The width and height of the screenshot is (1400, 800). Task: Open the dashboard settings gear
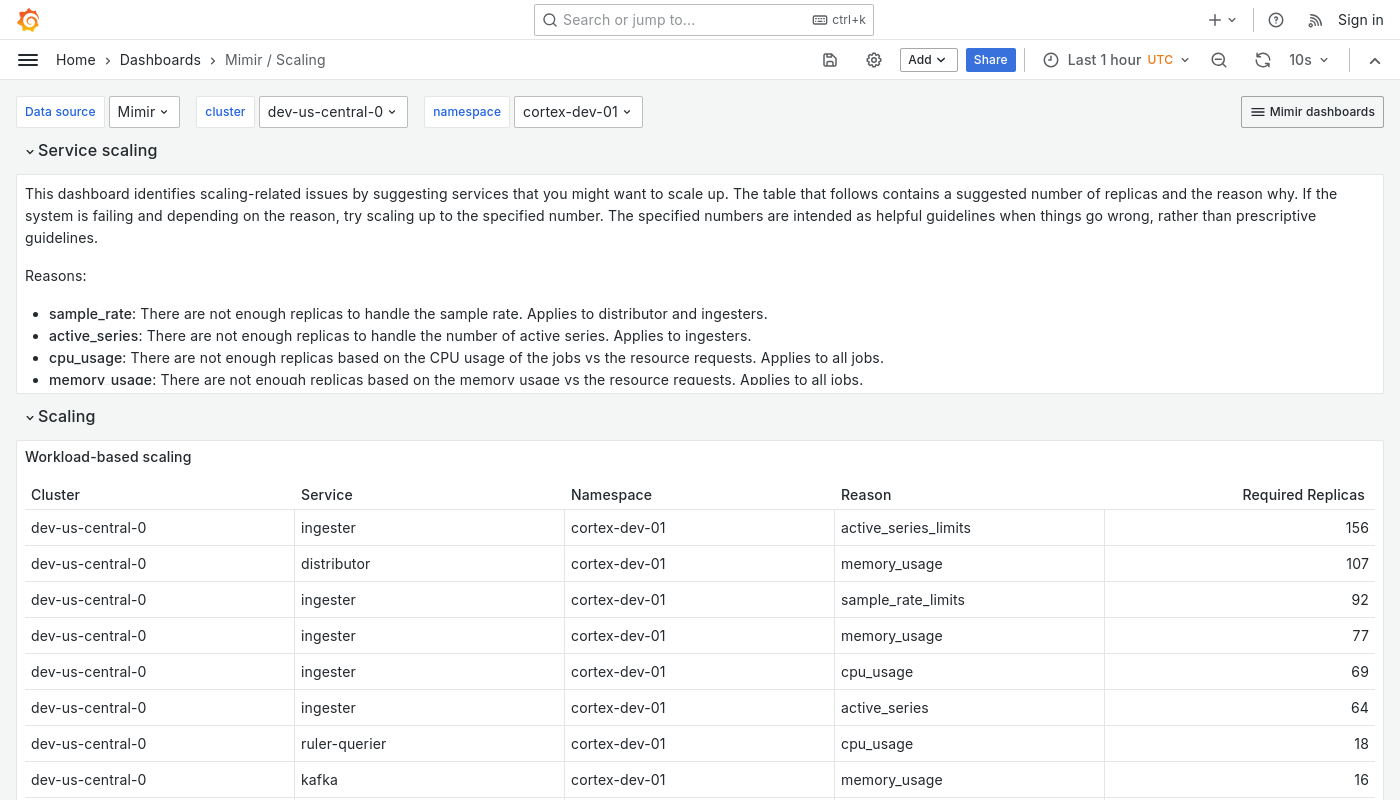[x=874, y=60]
